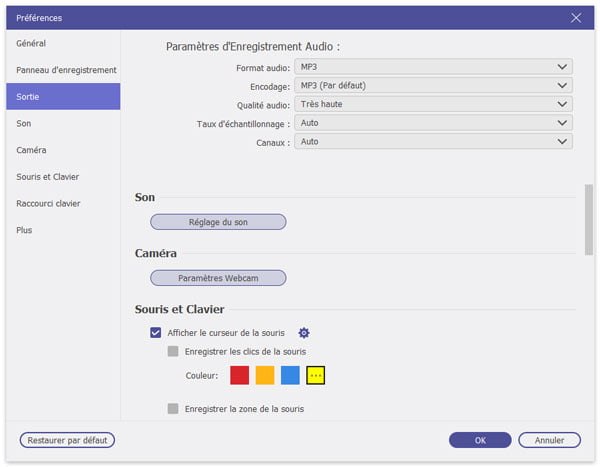Close the Préférences window
The height and width of the screenshot is (467, 600).
575,17
